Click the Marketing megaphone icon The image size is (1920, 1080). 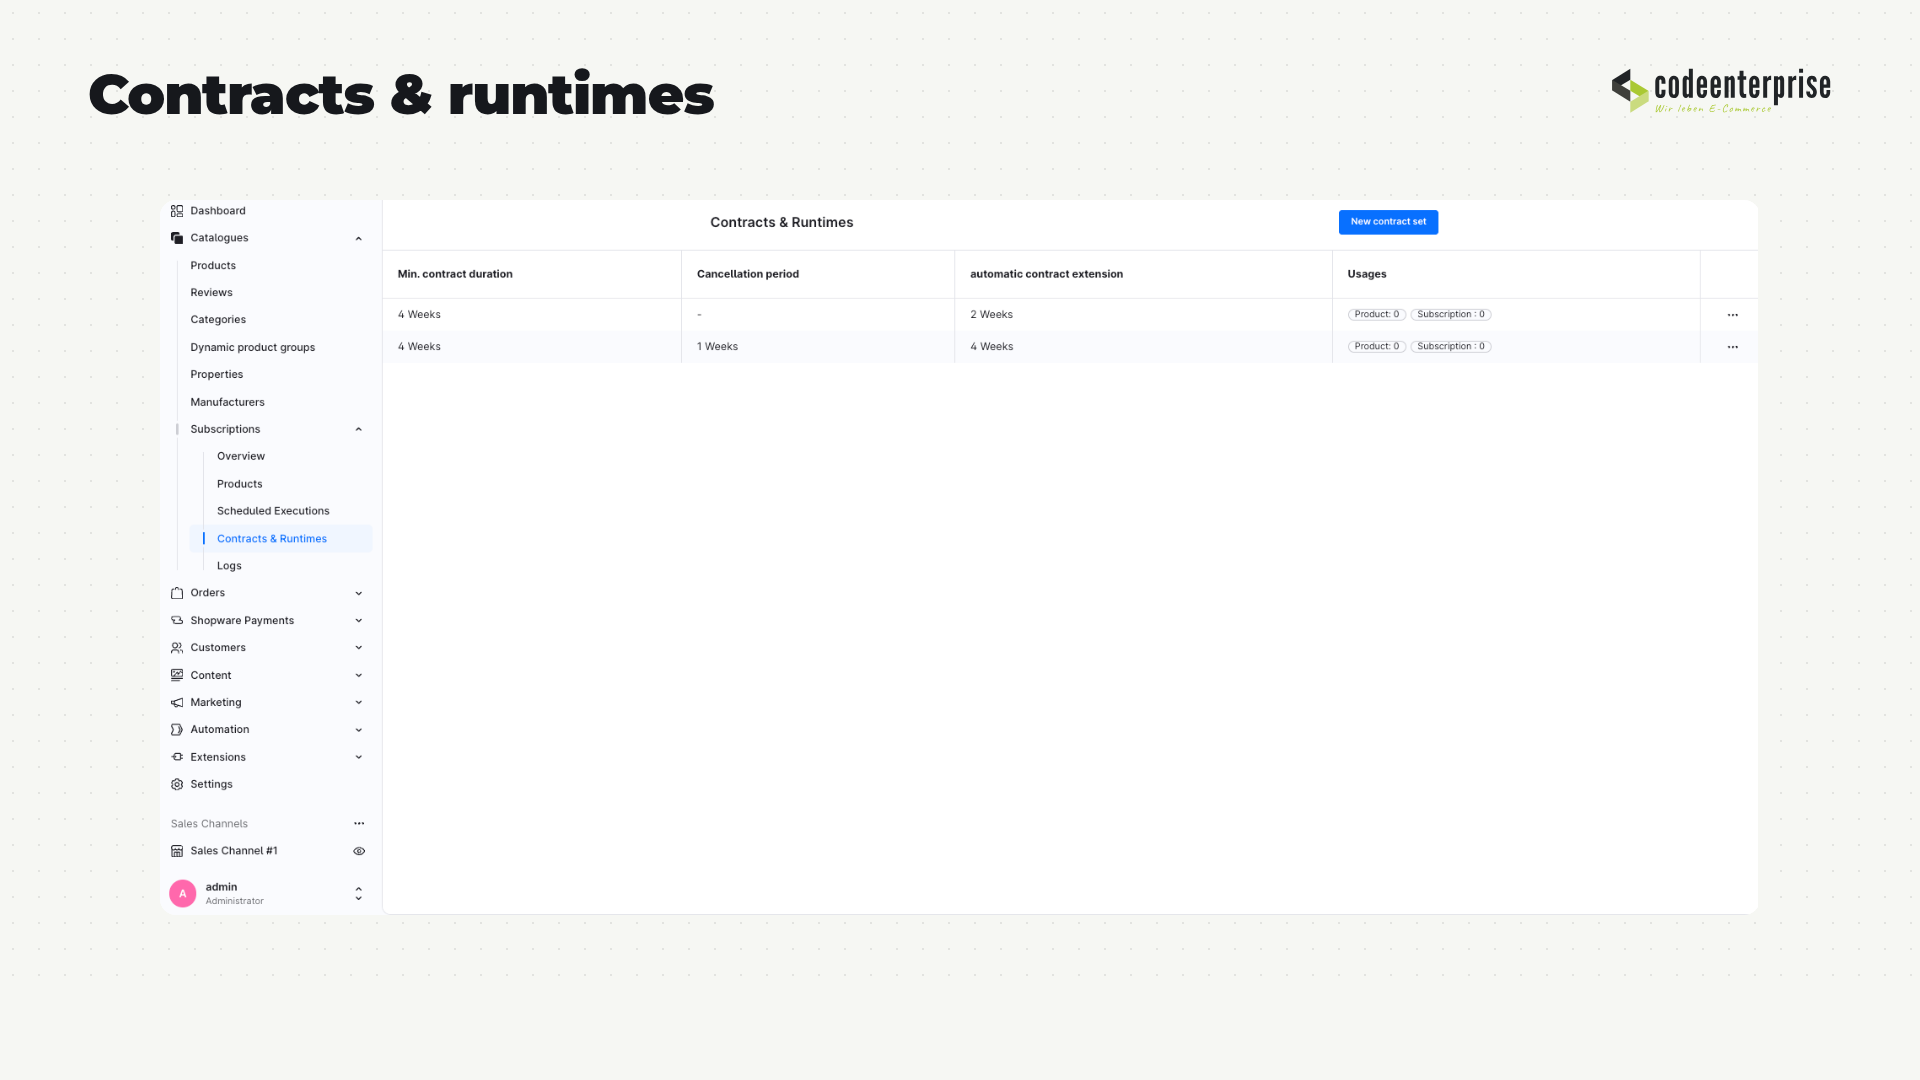(177, 702)
